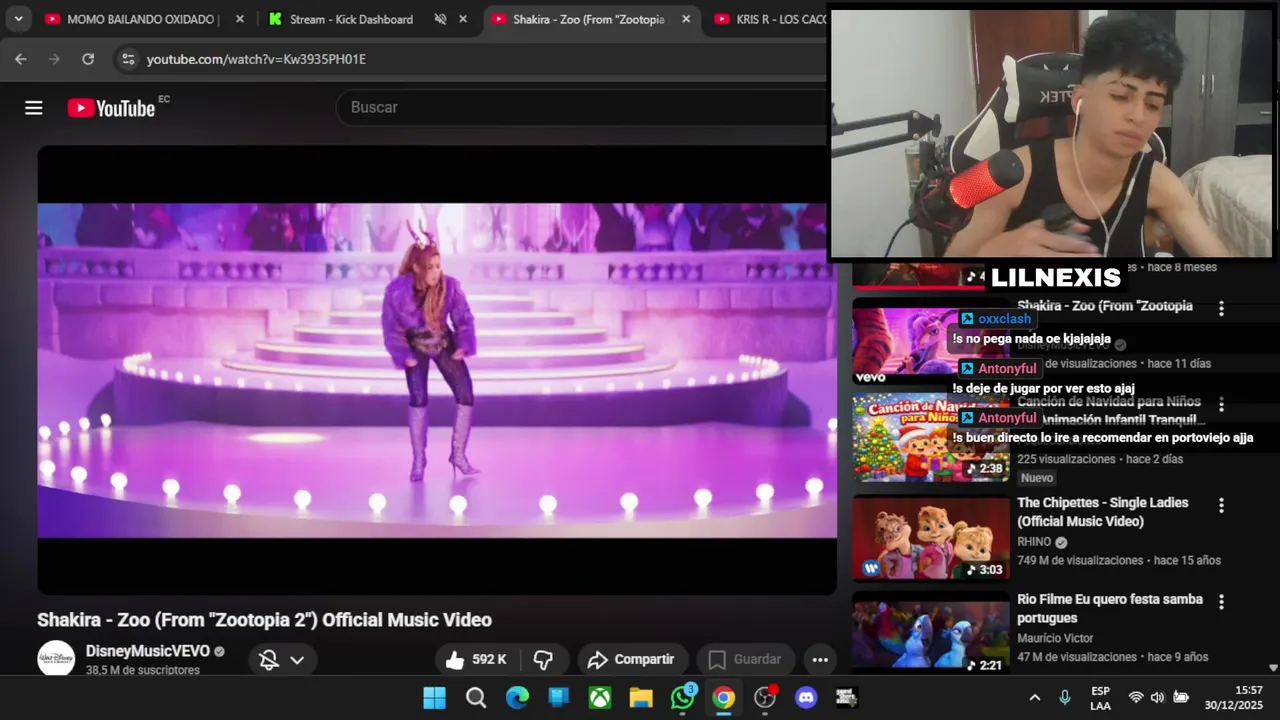The height and width of the screenshot is (720, 1280).
Task: Open Canción de Navidad para Niños thumbnail
Action: point(931,437)
